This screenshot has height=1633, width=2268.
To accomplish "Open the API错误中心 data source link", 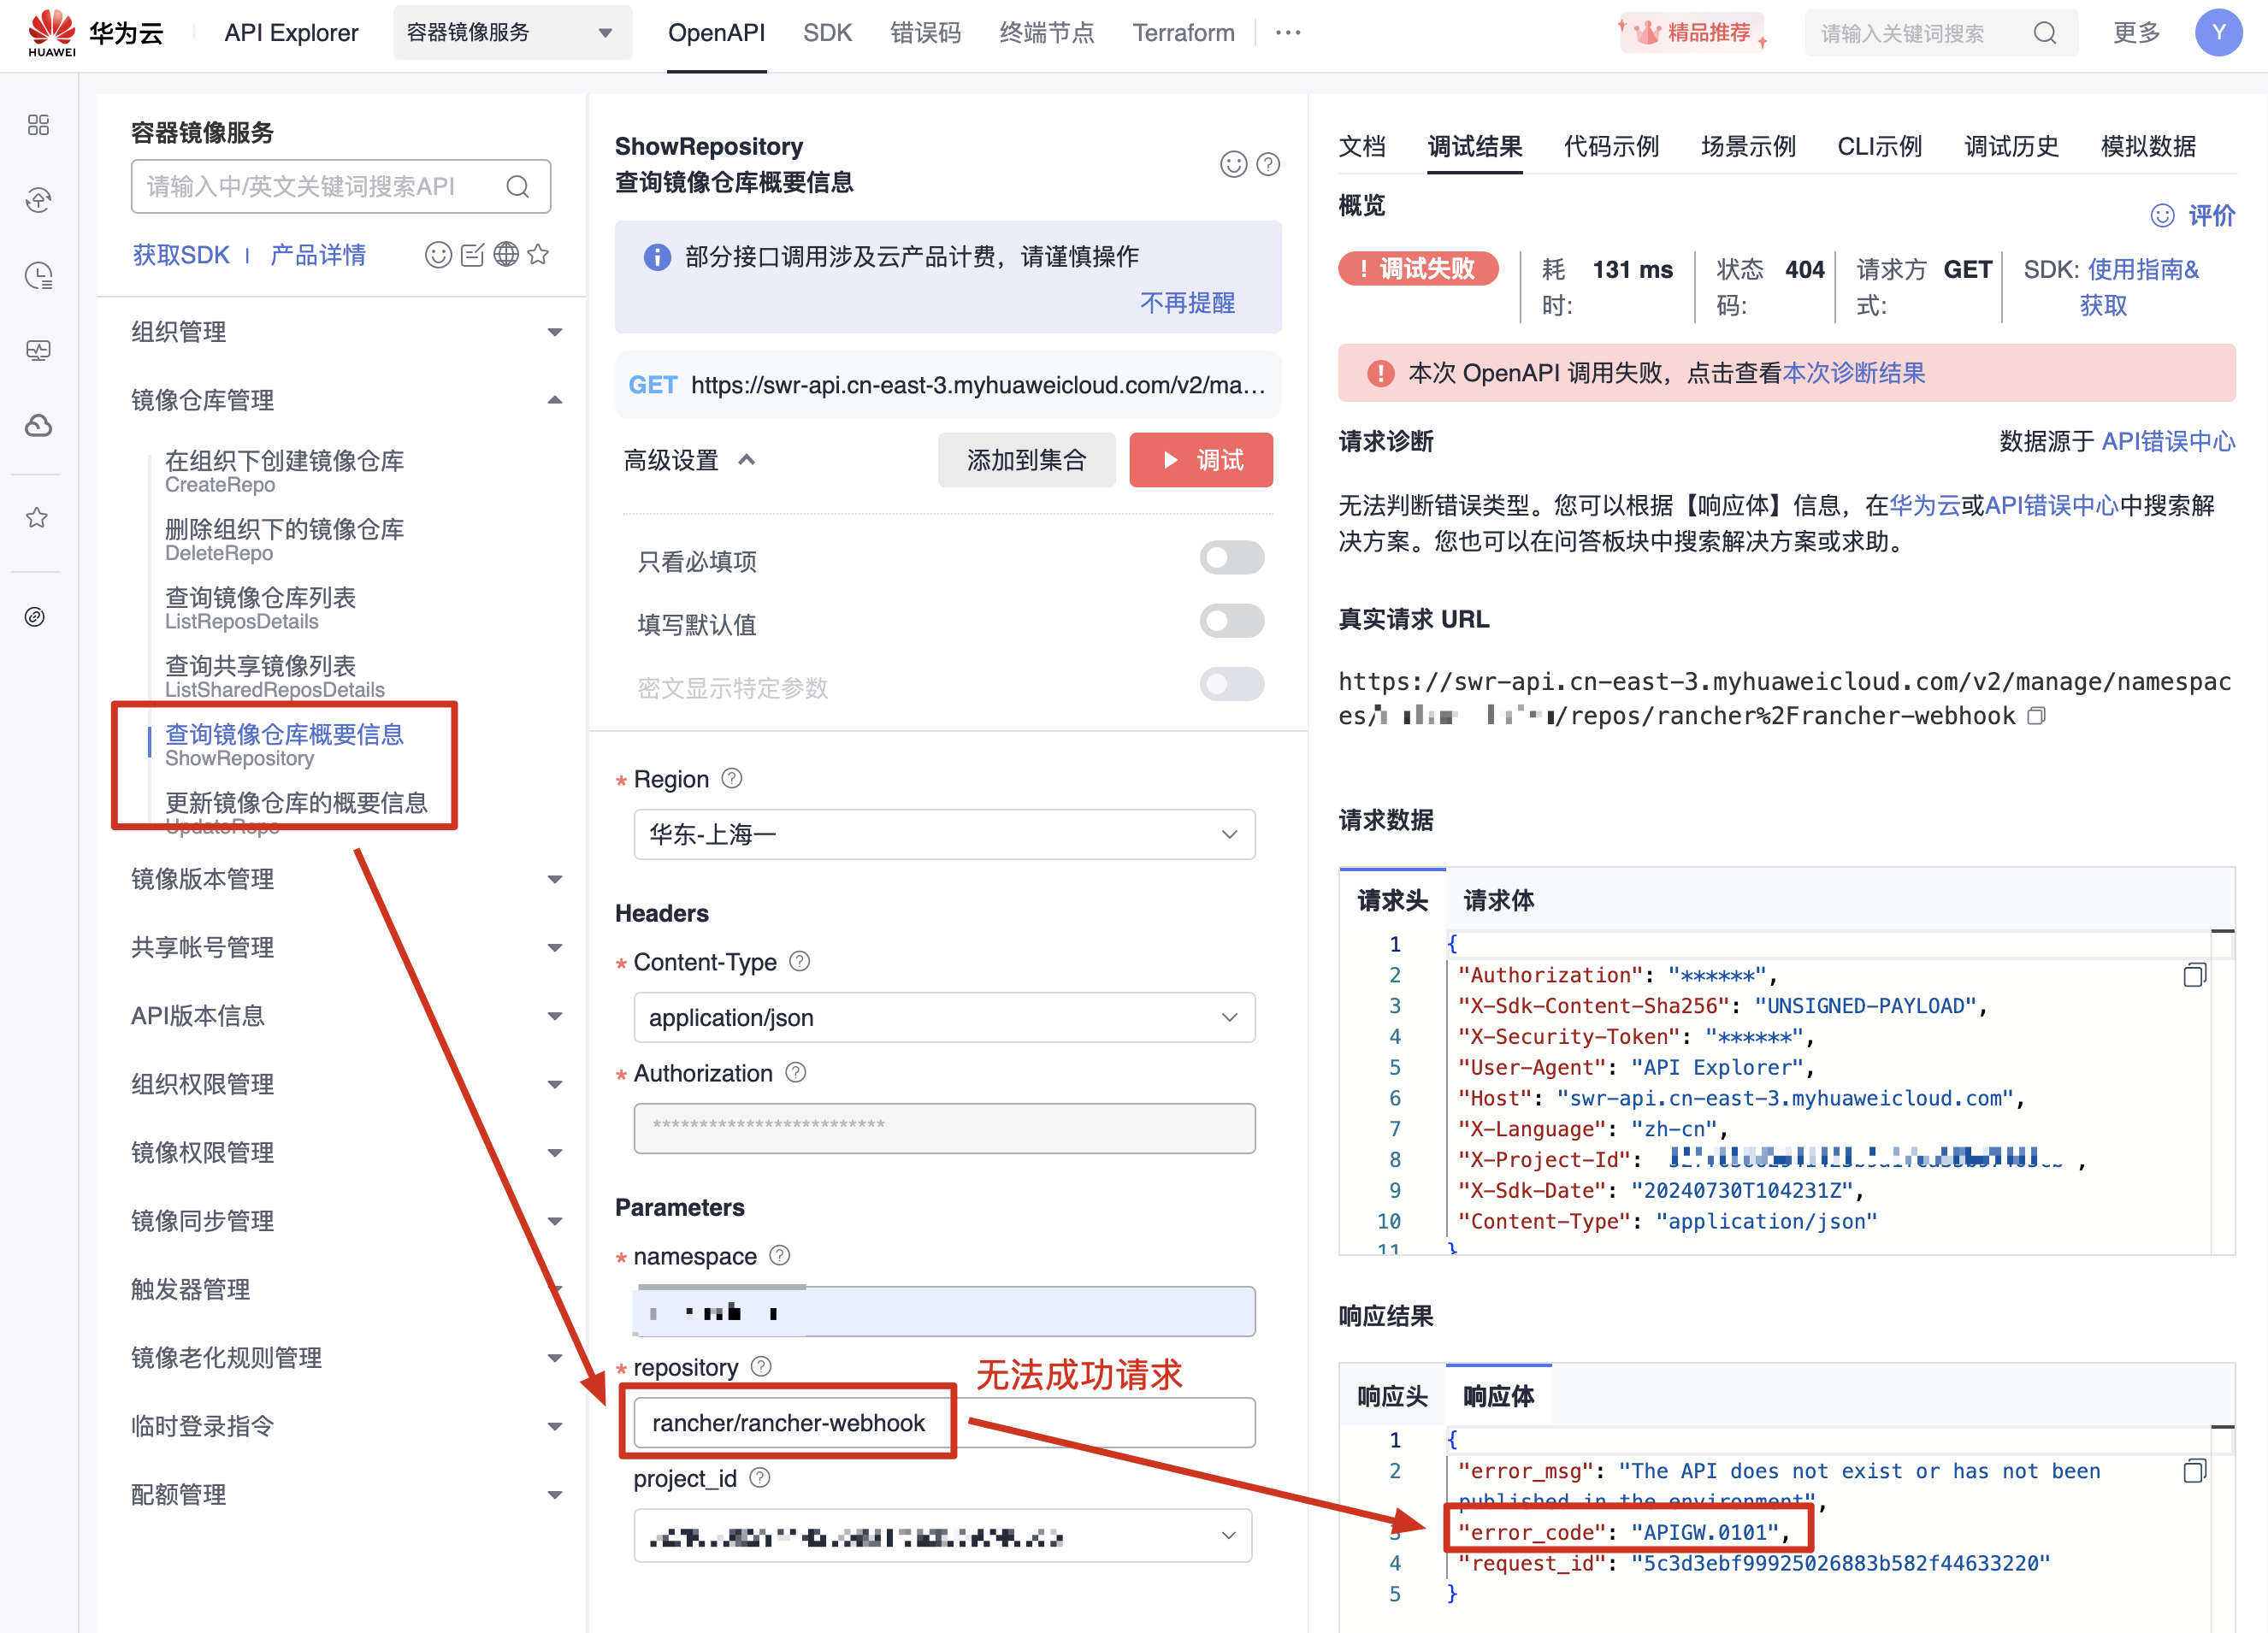I will tap(2168, 441).
